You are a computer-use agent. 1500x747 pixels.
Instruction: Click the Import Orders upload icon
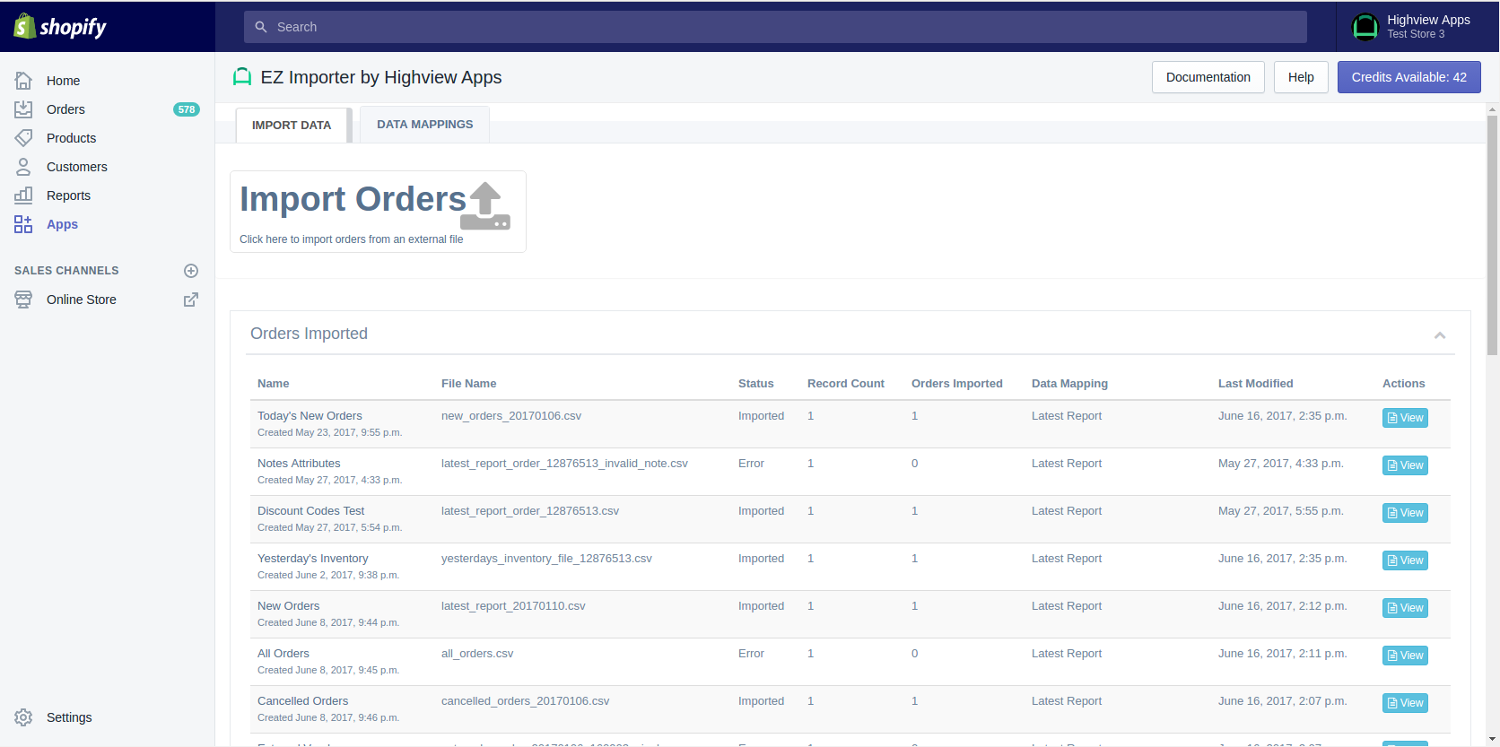click(x=486, y=206)
